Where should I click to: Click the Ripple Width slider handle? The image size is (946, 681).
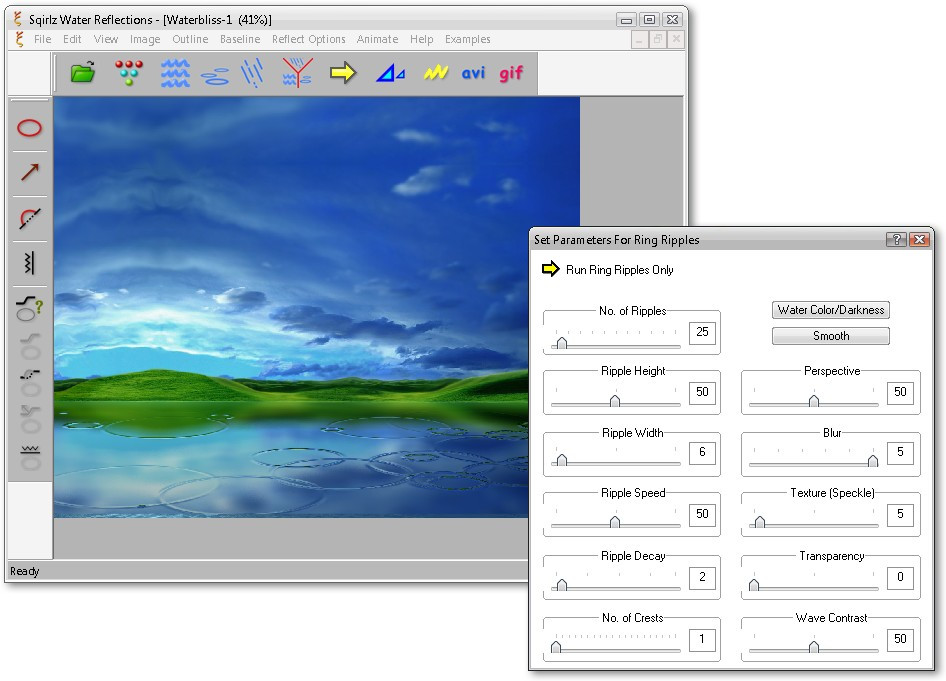point(562,460)
